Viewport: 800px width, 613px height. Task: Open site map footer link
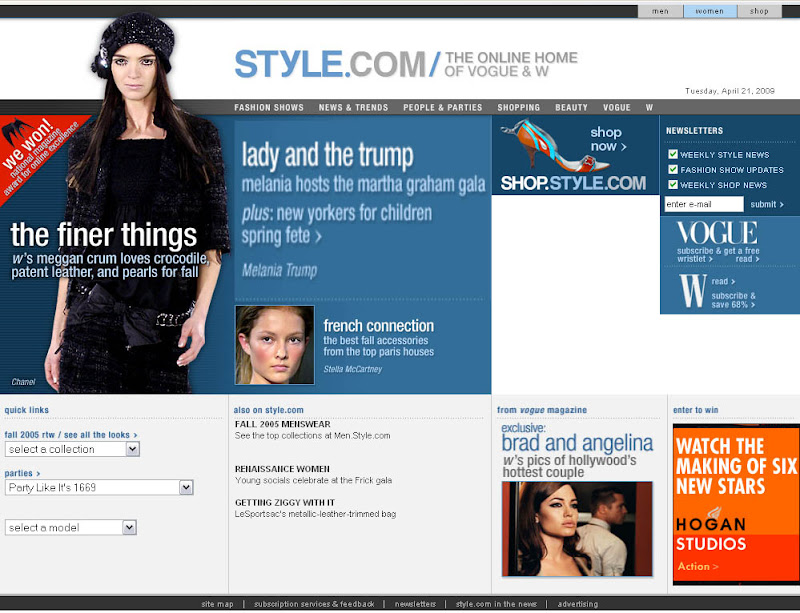[217, 604]
